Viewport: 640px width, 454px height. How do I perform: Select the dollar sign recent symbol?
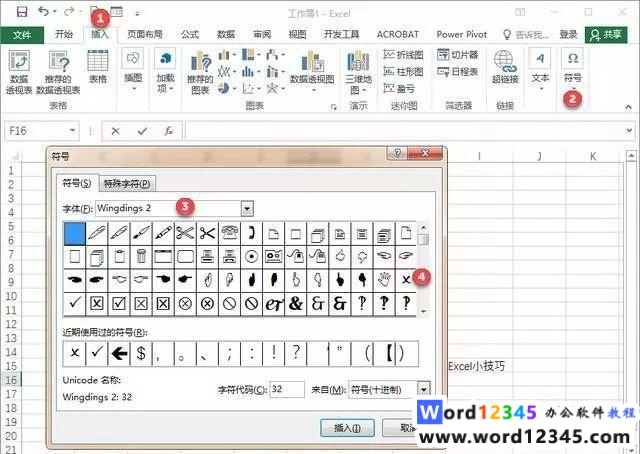[x=141, y=351]
